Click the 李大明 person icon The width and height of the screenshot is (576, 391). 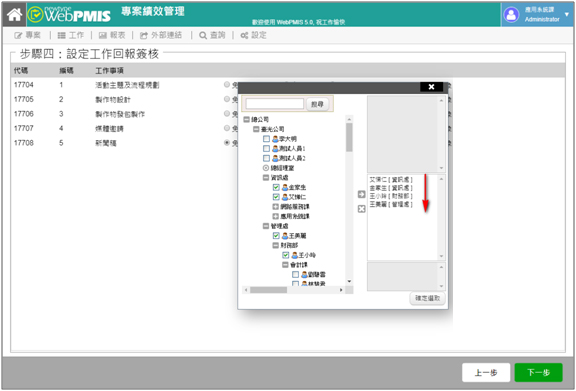coord(275,139)
